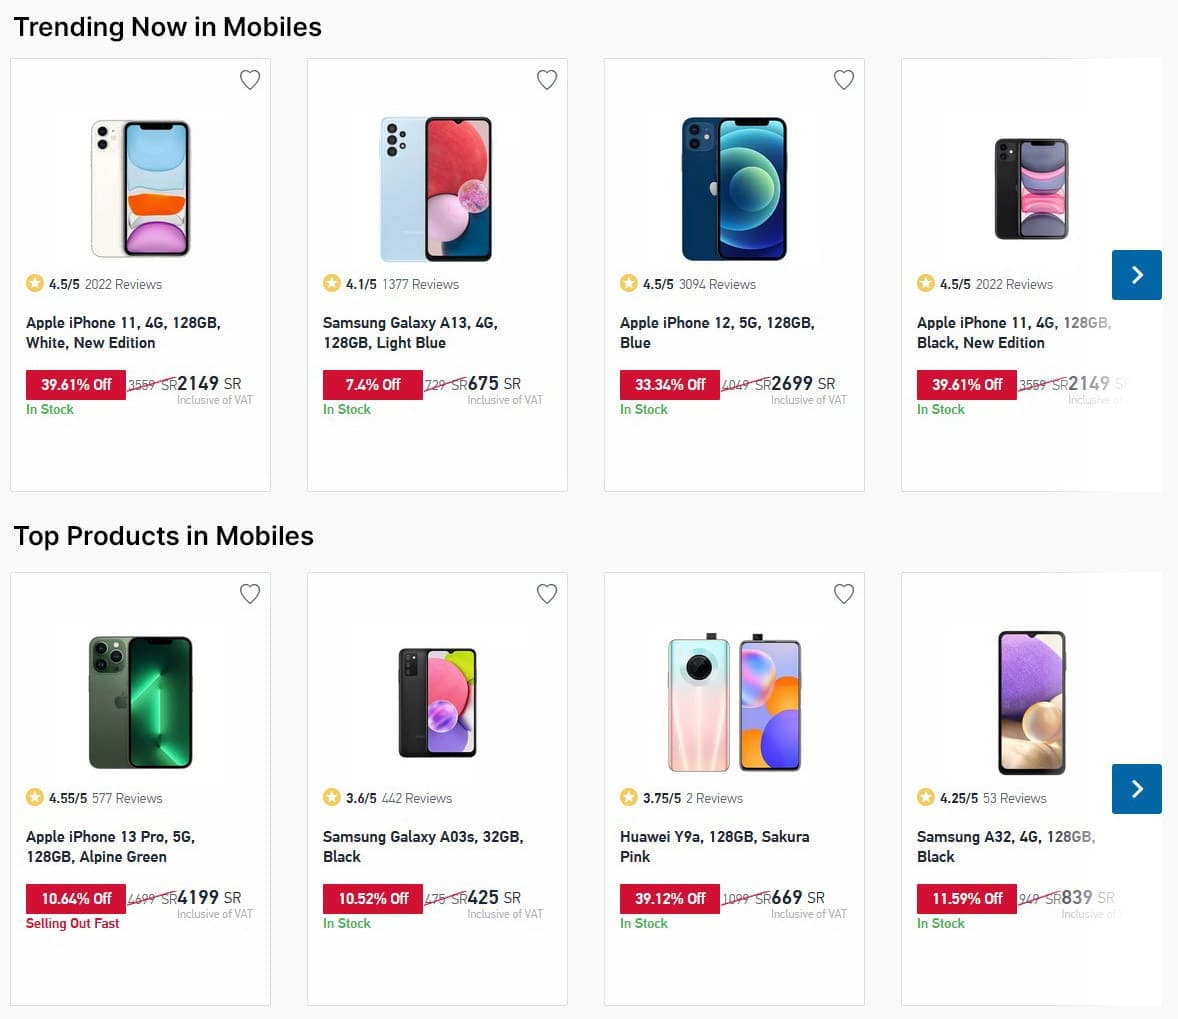Open Samsung Galaxy A13 Light Blue product link
1178x1019 pixels.
tap(409, 332)
